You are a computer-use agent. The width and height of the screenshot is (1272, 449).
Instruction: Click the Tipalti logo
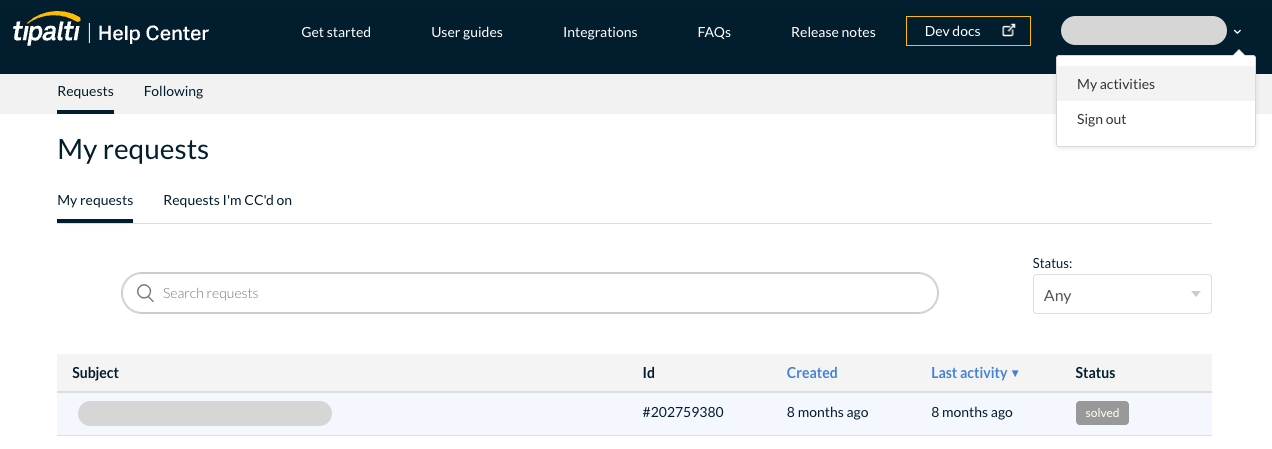48,32
